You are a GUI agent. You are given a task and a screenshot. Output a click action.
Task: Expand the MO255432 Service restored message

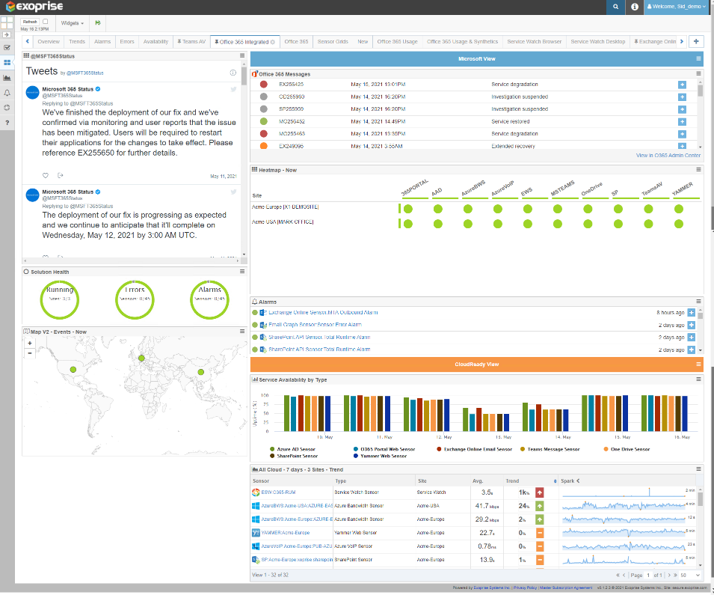[682, 122]
